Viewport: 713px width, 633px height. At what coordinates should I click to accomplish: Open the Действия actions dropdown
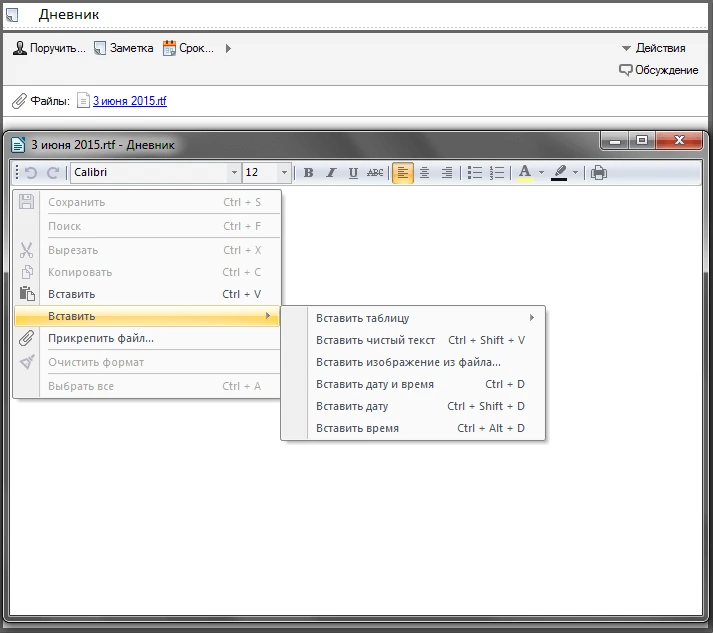[653, 48]
